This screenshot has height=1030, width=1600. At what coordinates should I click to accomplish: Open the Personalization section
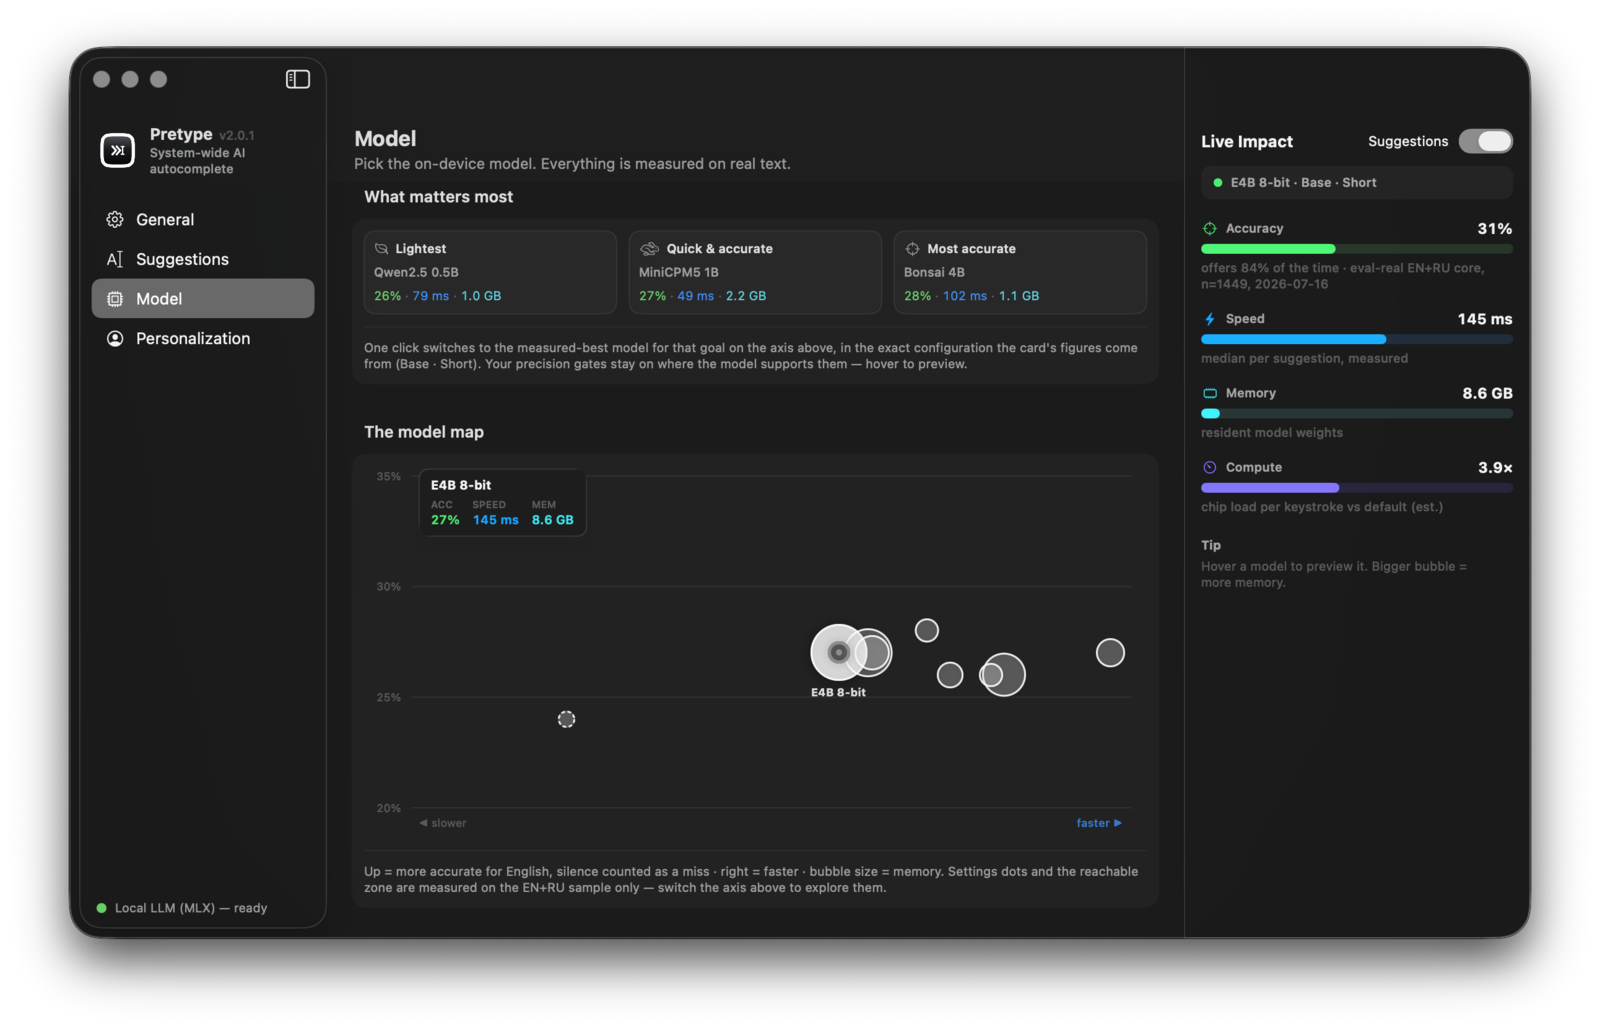pyautogui.click(x=203, y=338)
